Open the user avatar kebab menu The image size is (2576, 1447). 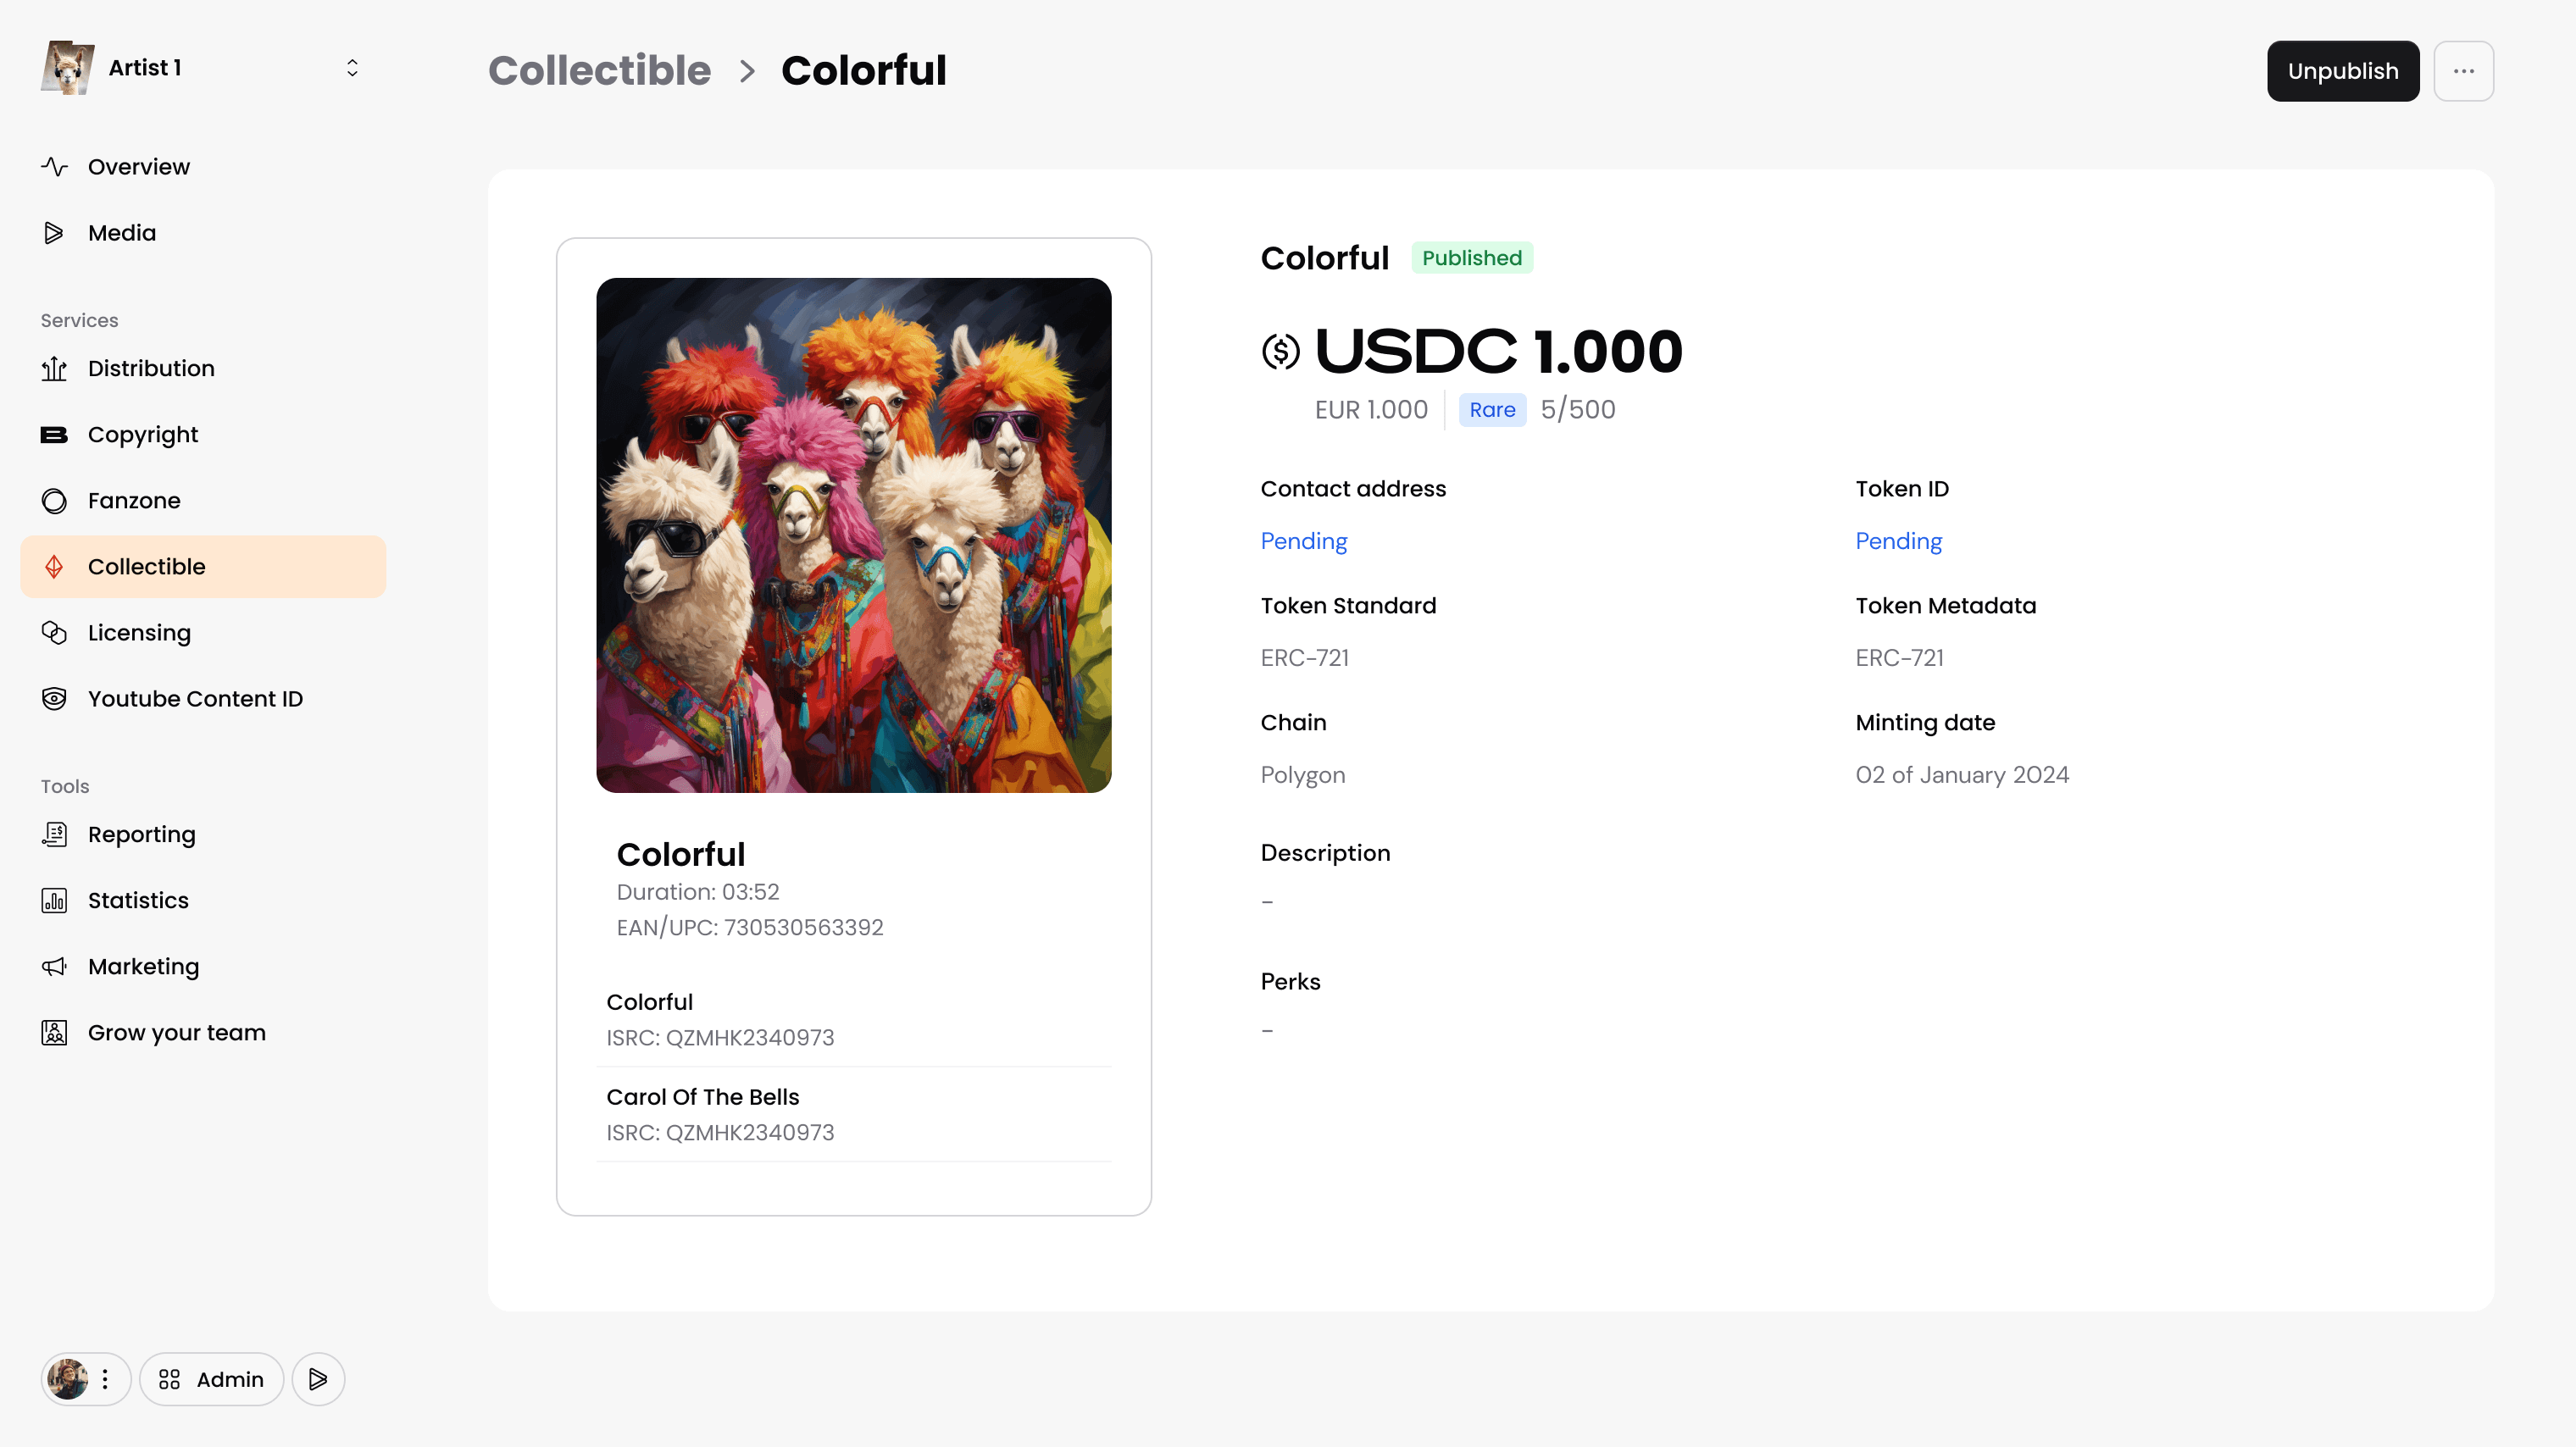pyautogui.click(x=105, y=1380)
